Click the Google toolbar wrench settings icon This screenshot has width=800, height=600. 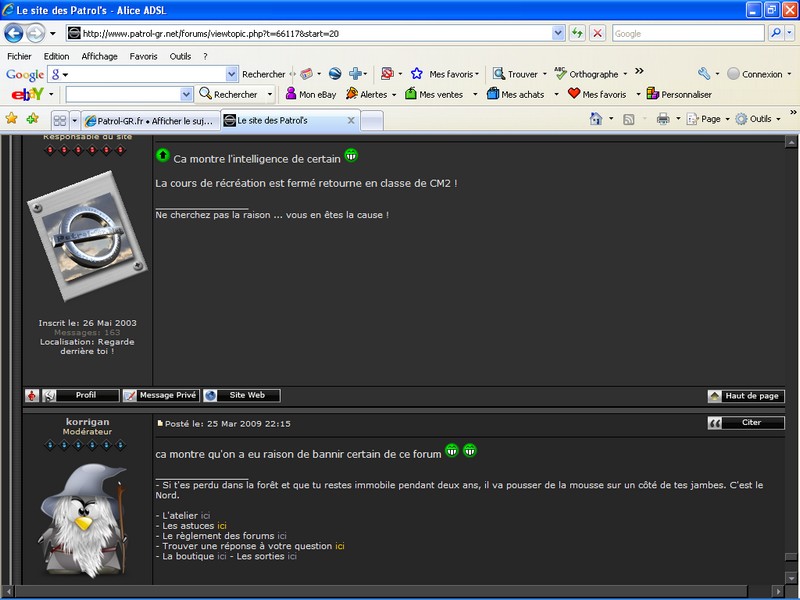pos(704,74)
